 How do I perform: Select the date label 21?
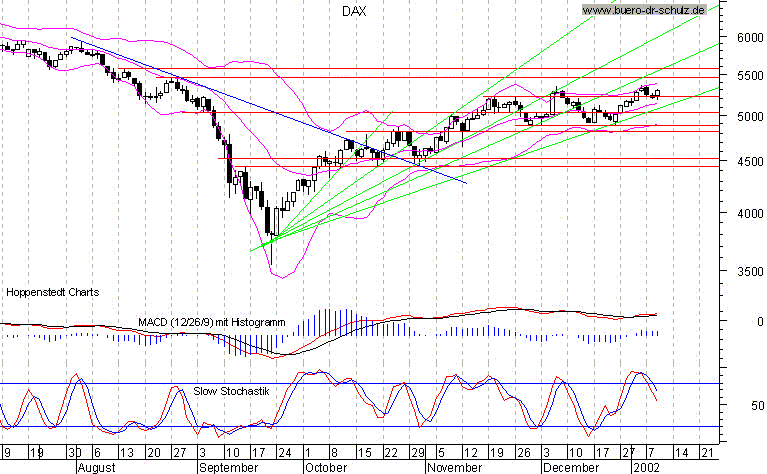(707, 453)
